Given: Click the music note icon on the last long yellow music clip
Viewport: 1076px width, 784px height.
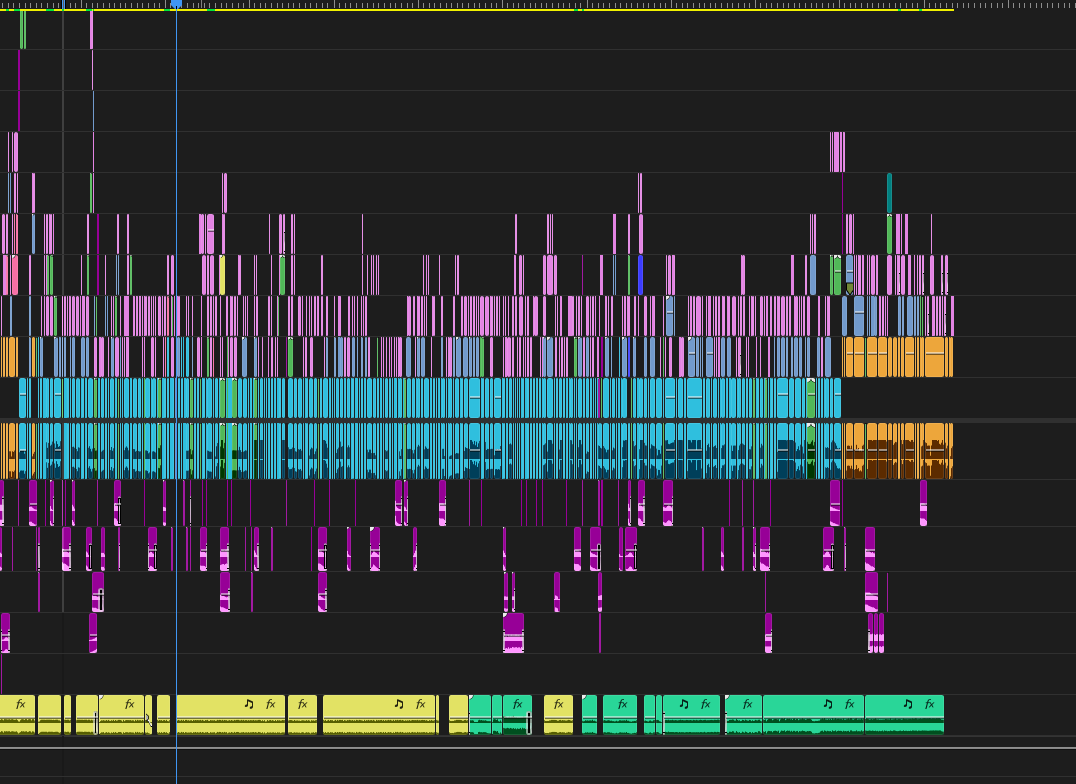Looking at the screenshot, I should point(399,704).
